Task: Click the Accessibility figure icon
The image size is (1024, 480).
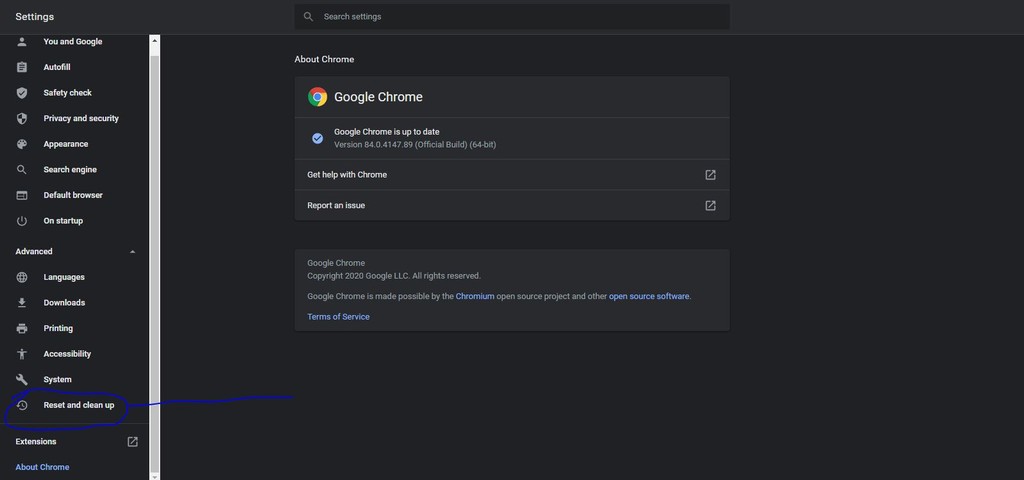Action: point(22,354)
